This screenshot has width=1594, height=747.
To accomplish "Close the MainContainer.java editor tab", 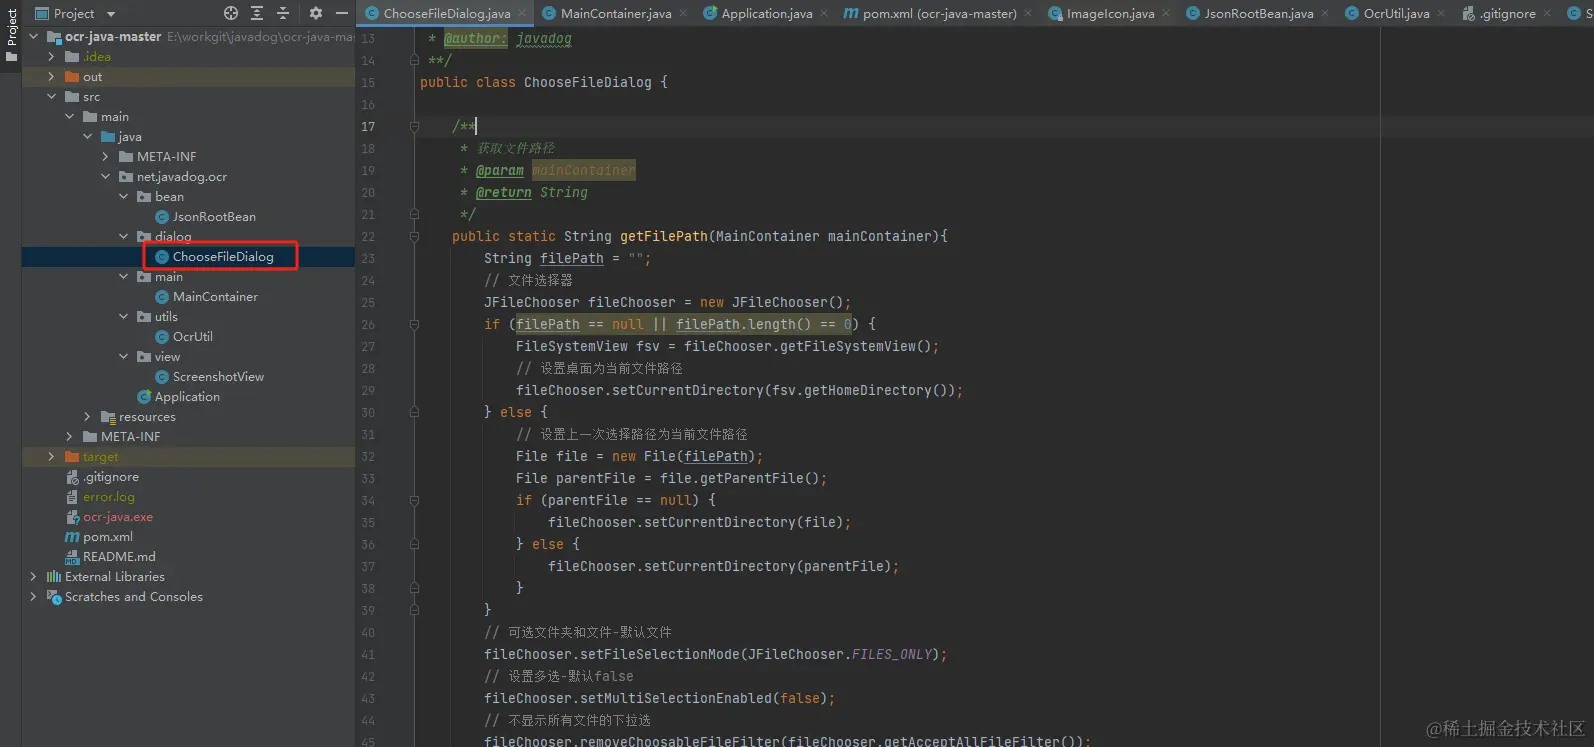I will [683, 14].
